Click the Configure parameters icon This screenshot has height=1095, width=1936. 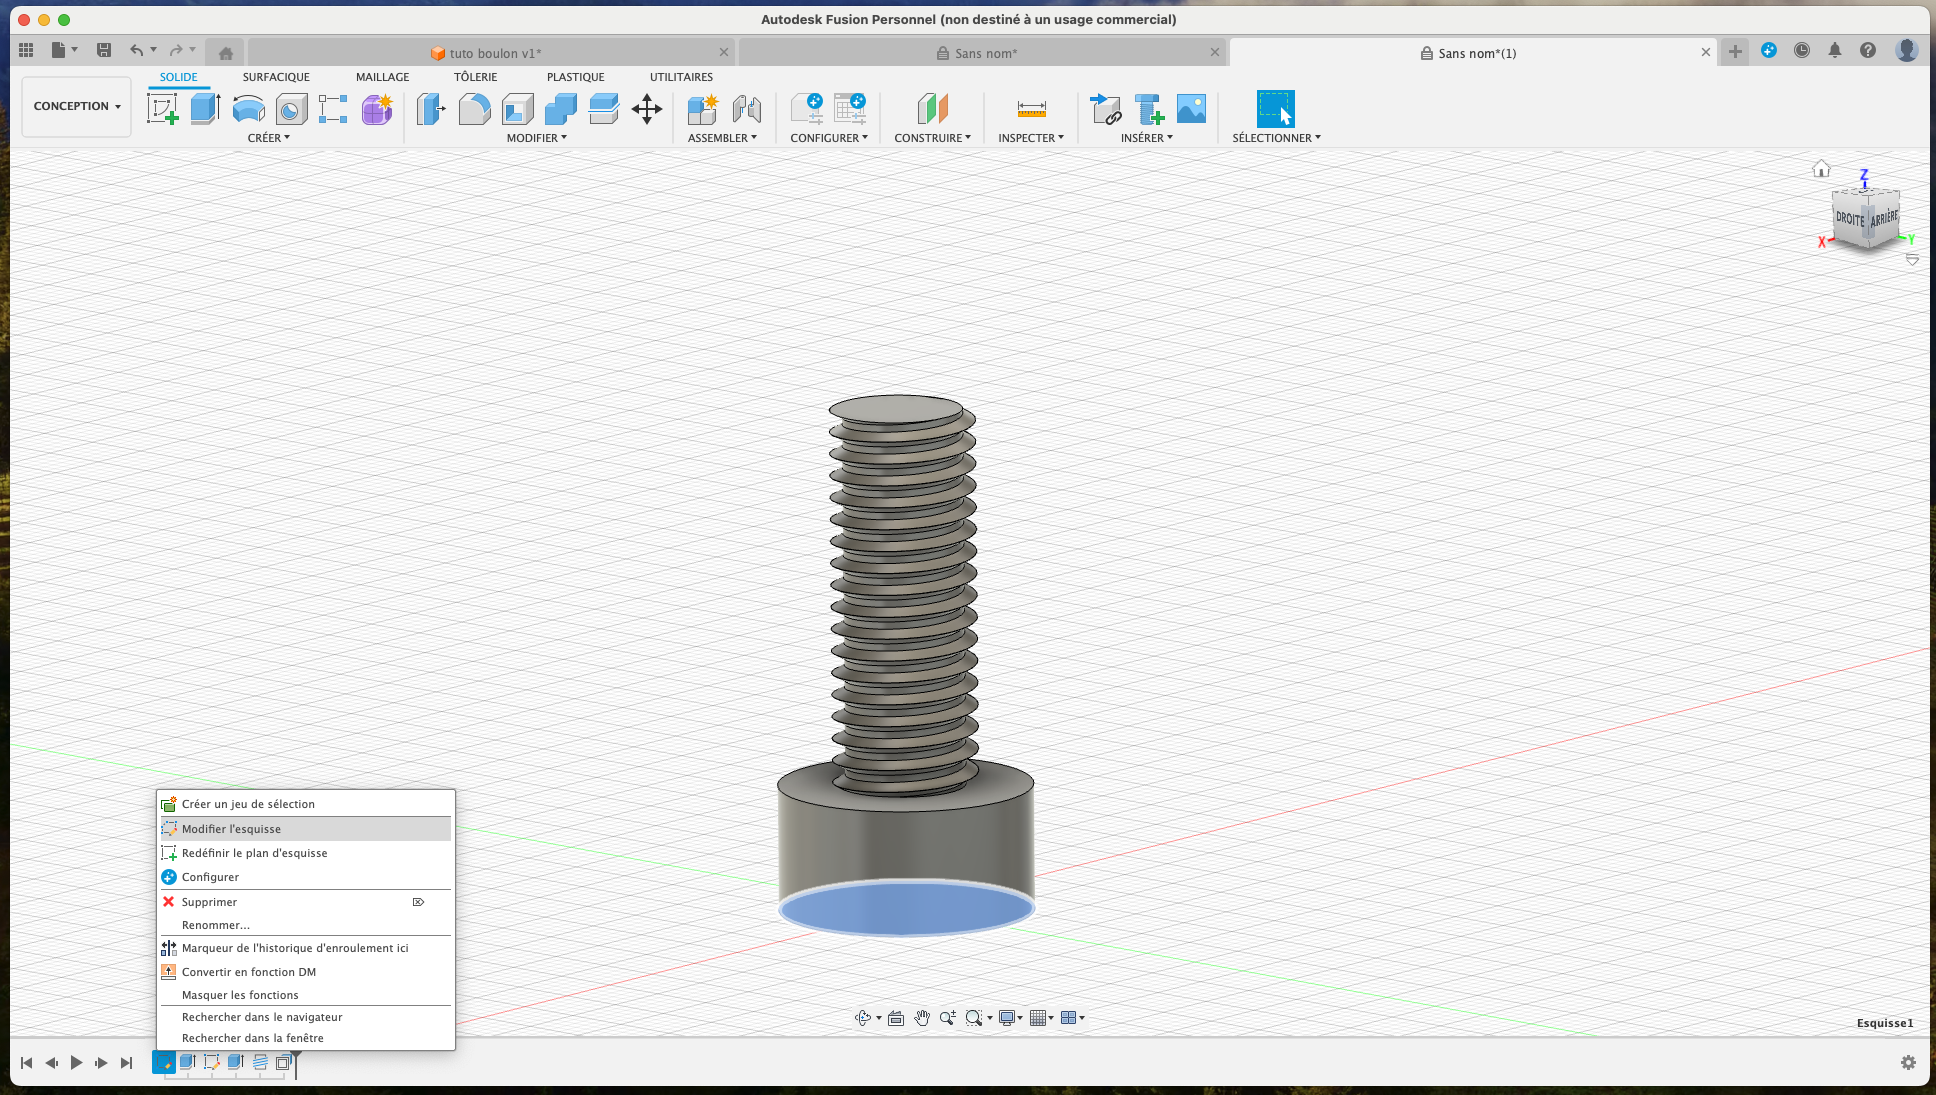(807, 108)
